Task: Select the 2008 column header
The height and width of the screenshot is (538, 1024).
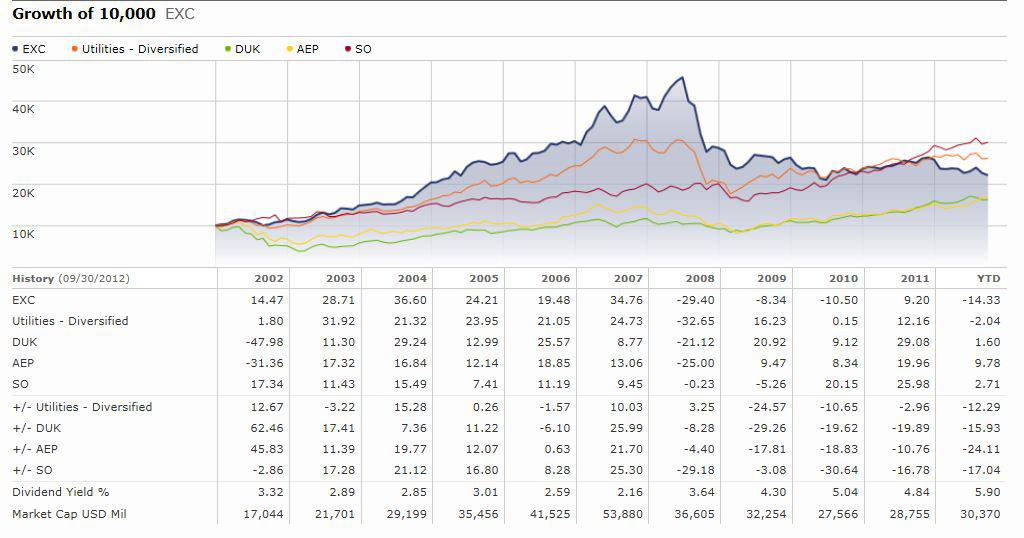Action: click(700, 278)
